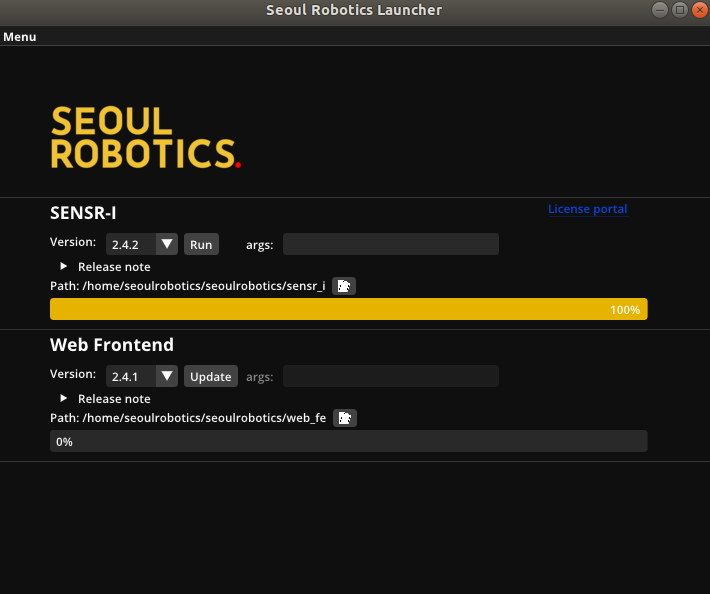Click folder icon next to sensr_i path
710x594 pixels.
click(344, 286)
